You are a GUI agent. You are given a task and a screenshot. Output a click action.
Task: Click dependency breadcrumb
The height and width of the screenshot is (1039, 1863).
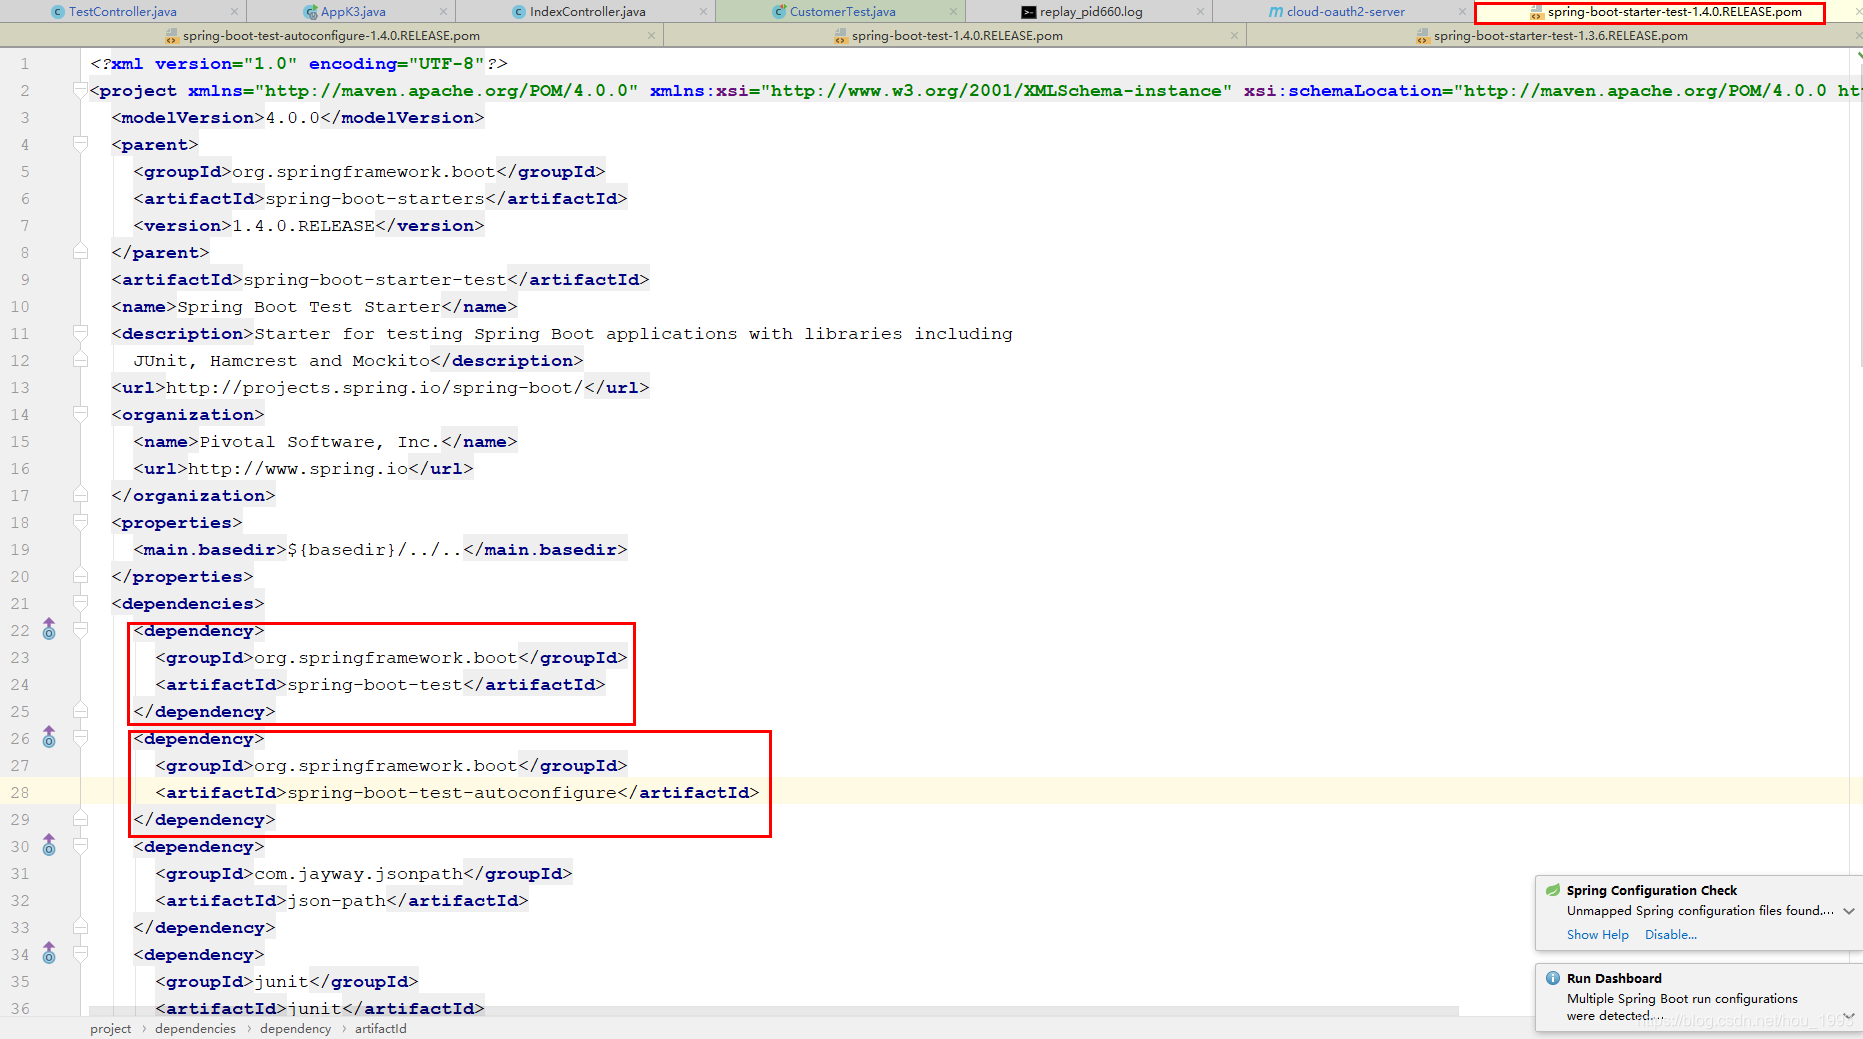click(x=295, y=1028)
